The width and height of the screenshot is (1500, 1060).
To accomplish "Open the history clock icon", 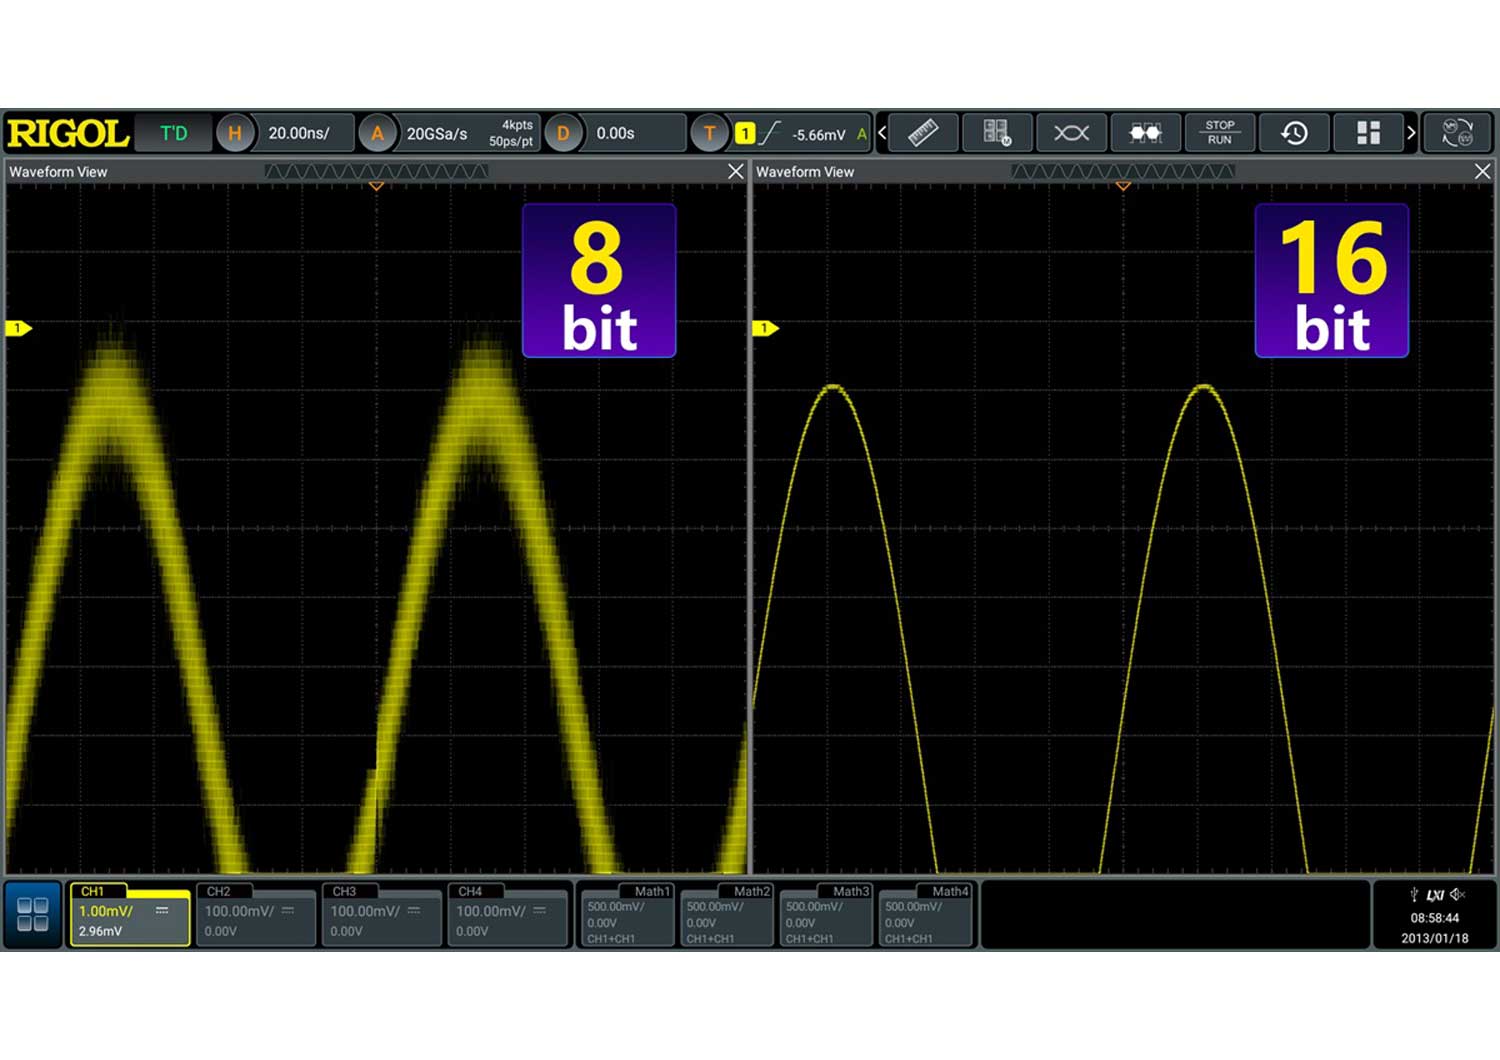I will (x=1294, y=133).
